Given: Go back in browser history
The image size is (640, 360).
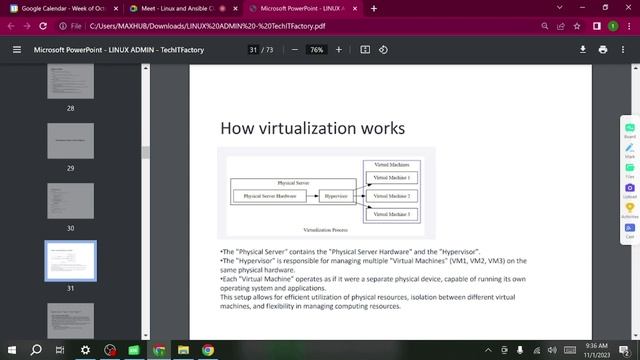Looking at the screenshot, I should [11, 26].
